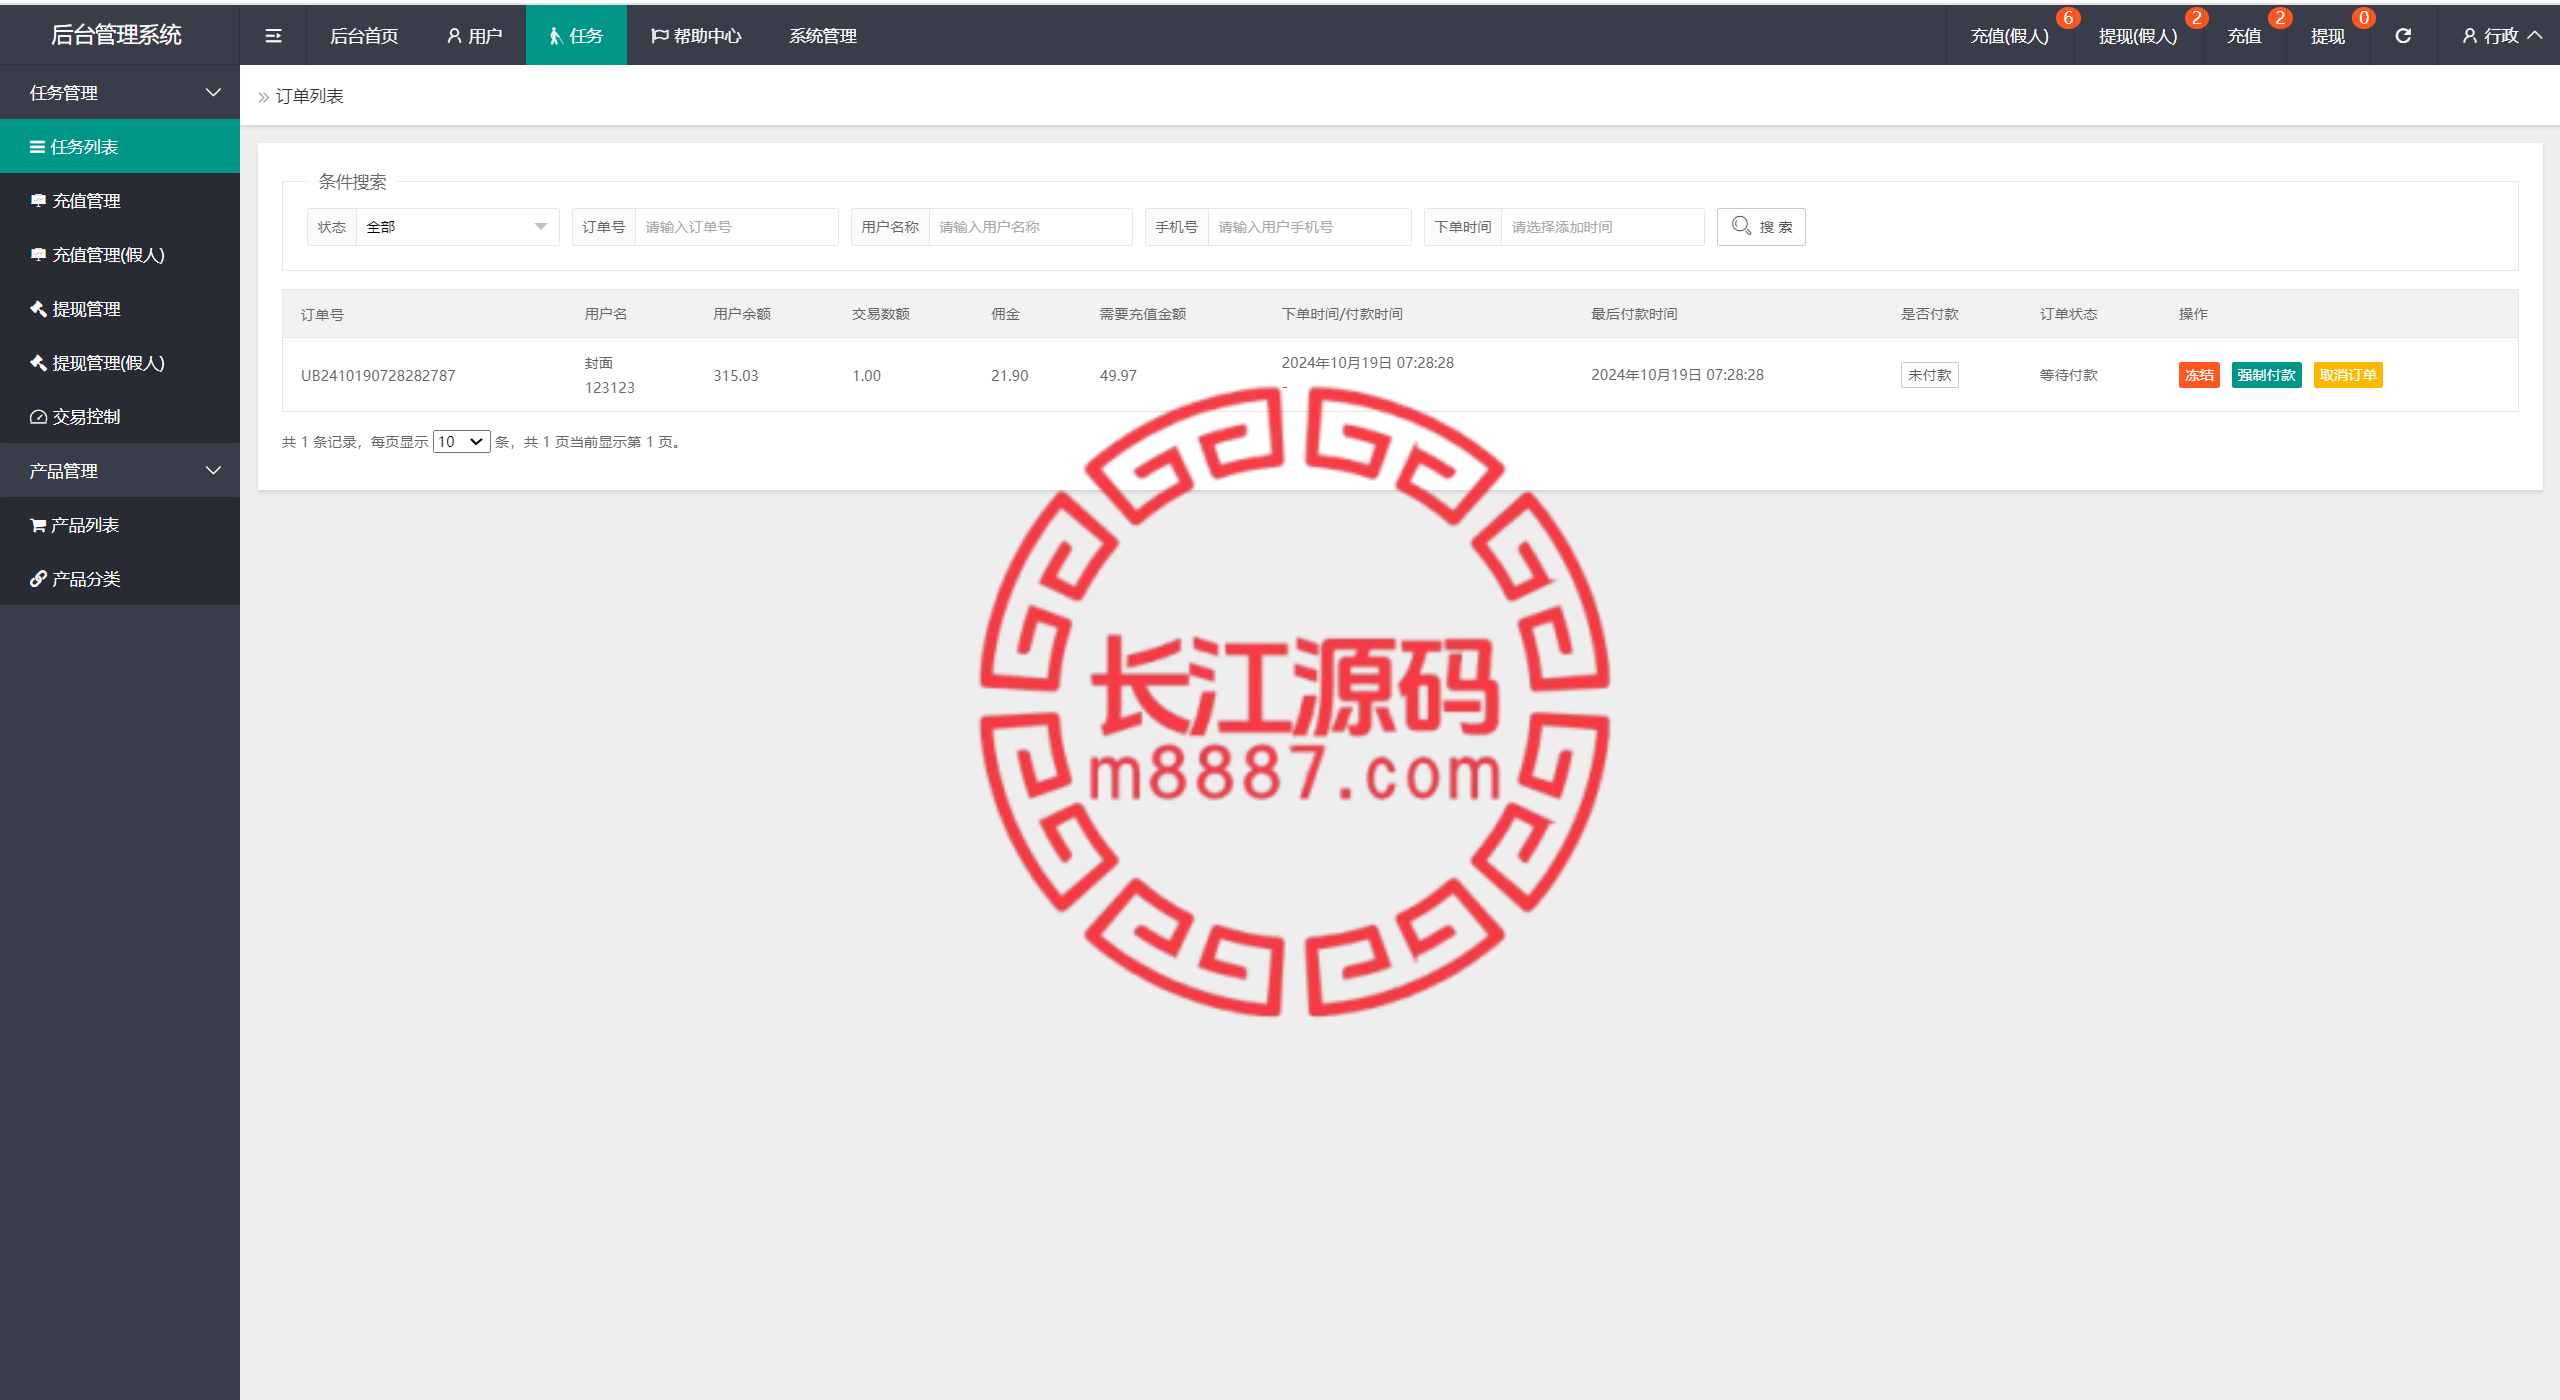Collapse the 任务管理 sidebar group

pos(120,93)
